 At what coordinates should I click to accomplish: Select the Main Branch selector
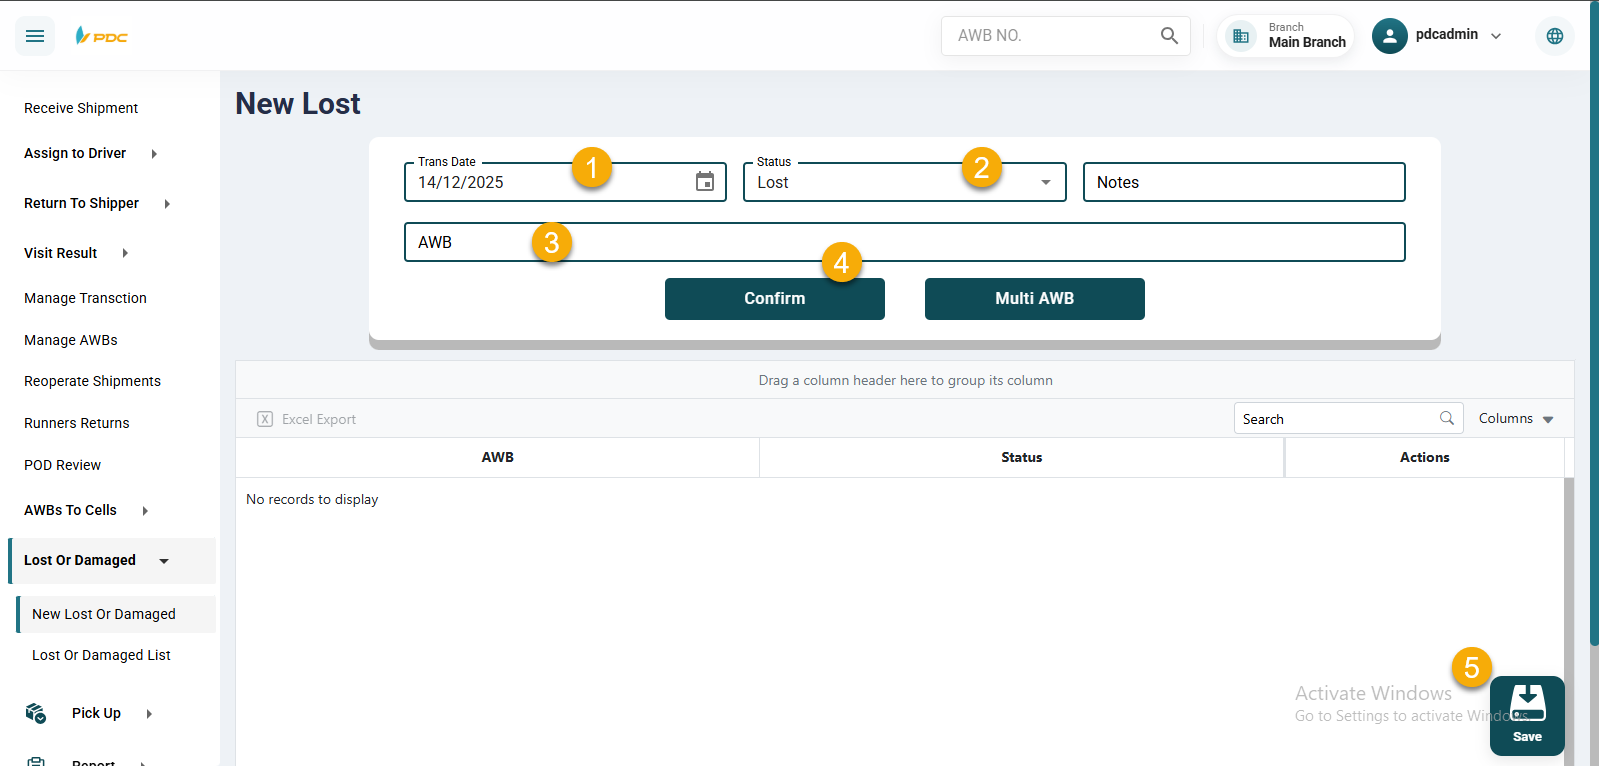coord(1286,36)
